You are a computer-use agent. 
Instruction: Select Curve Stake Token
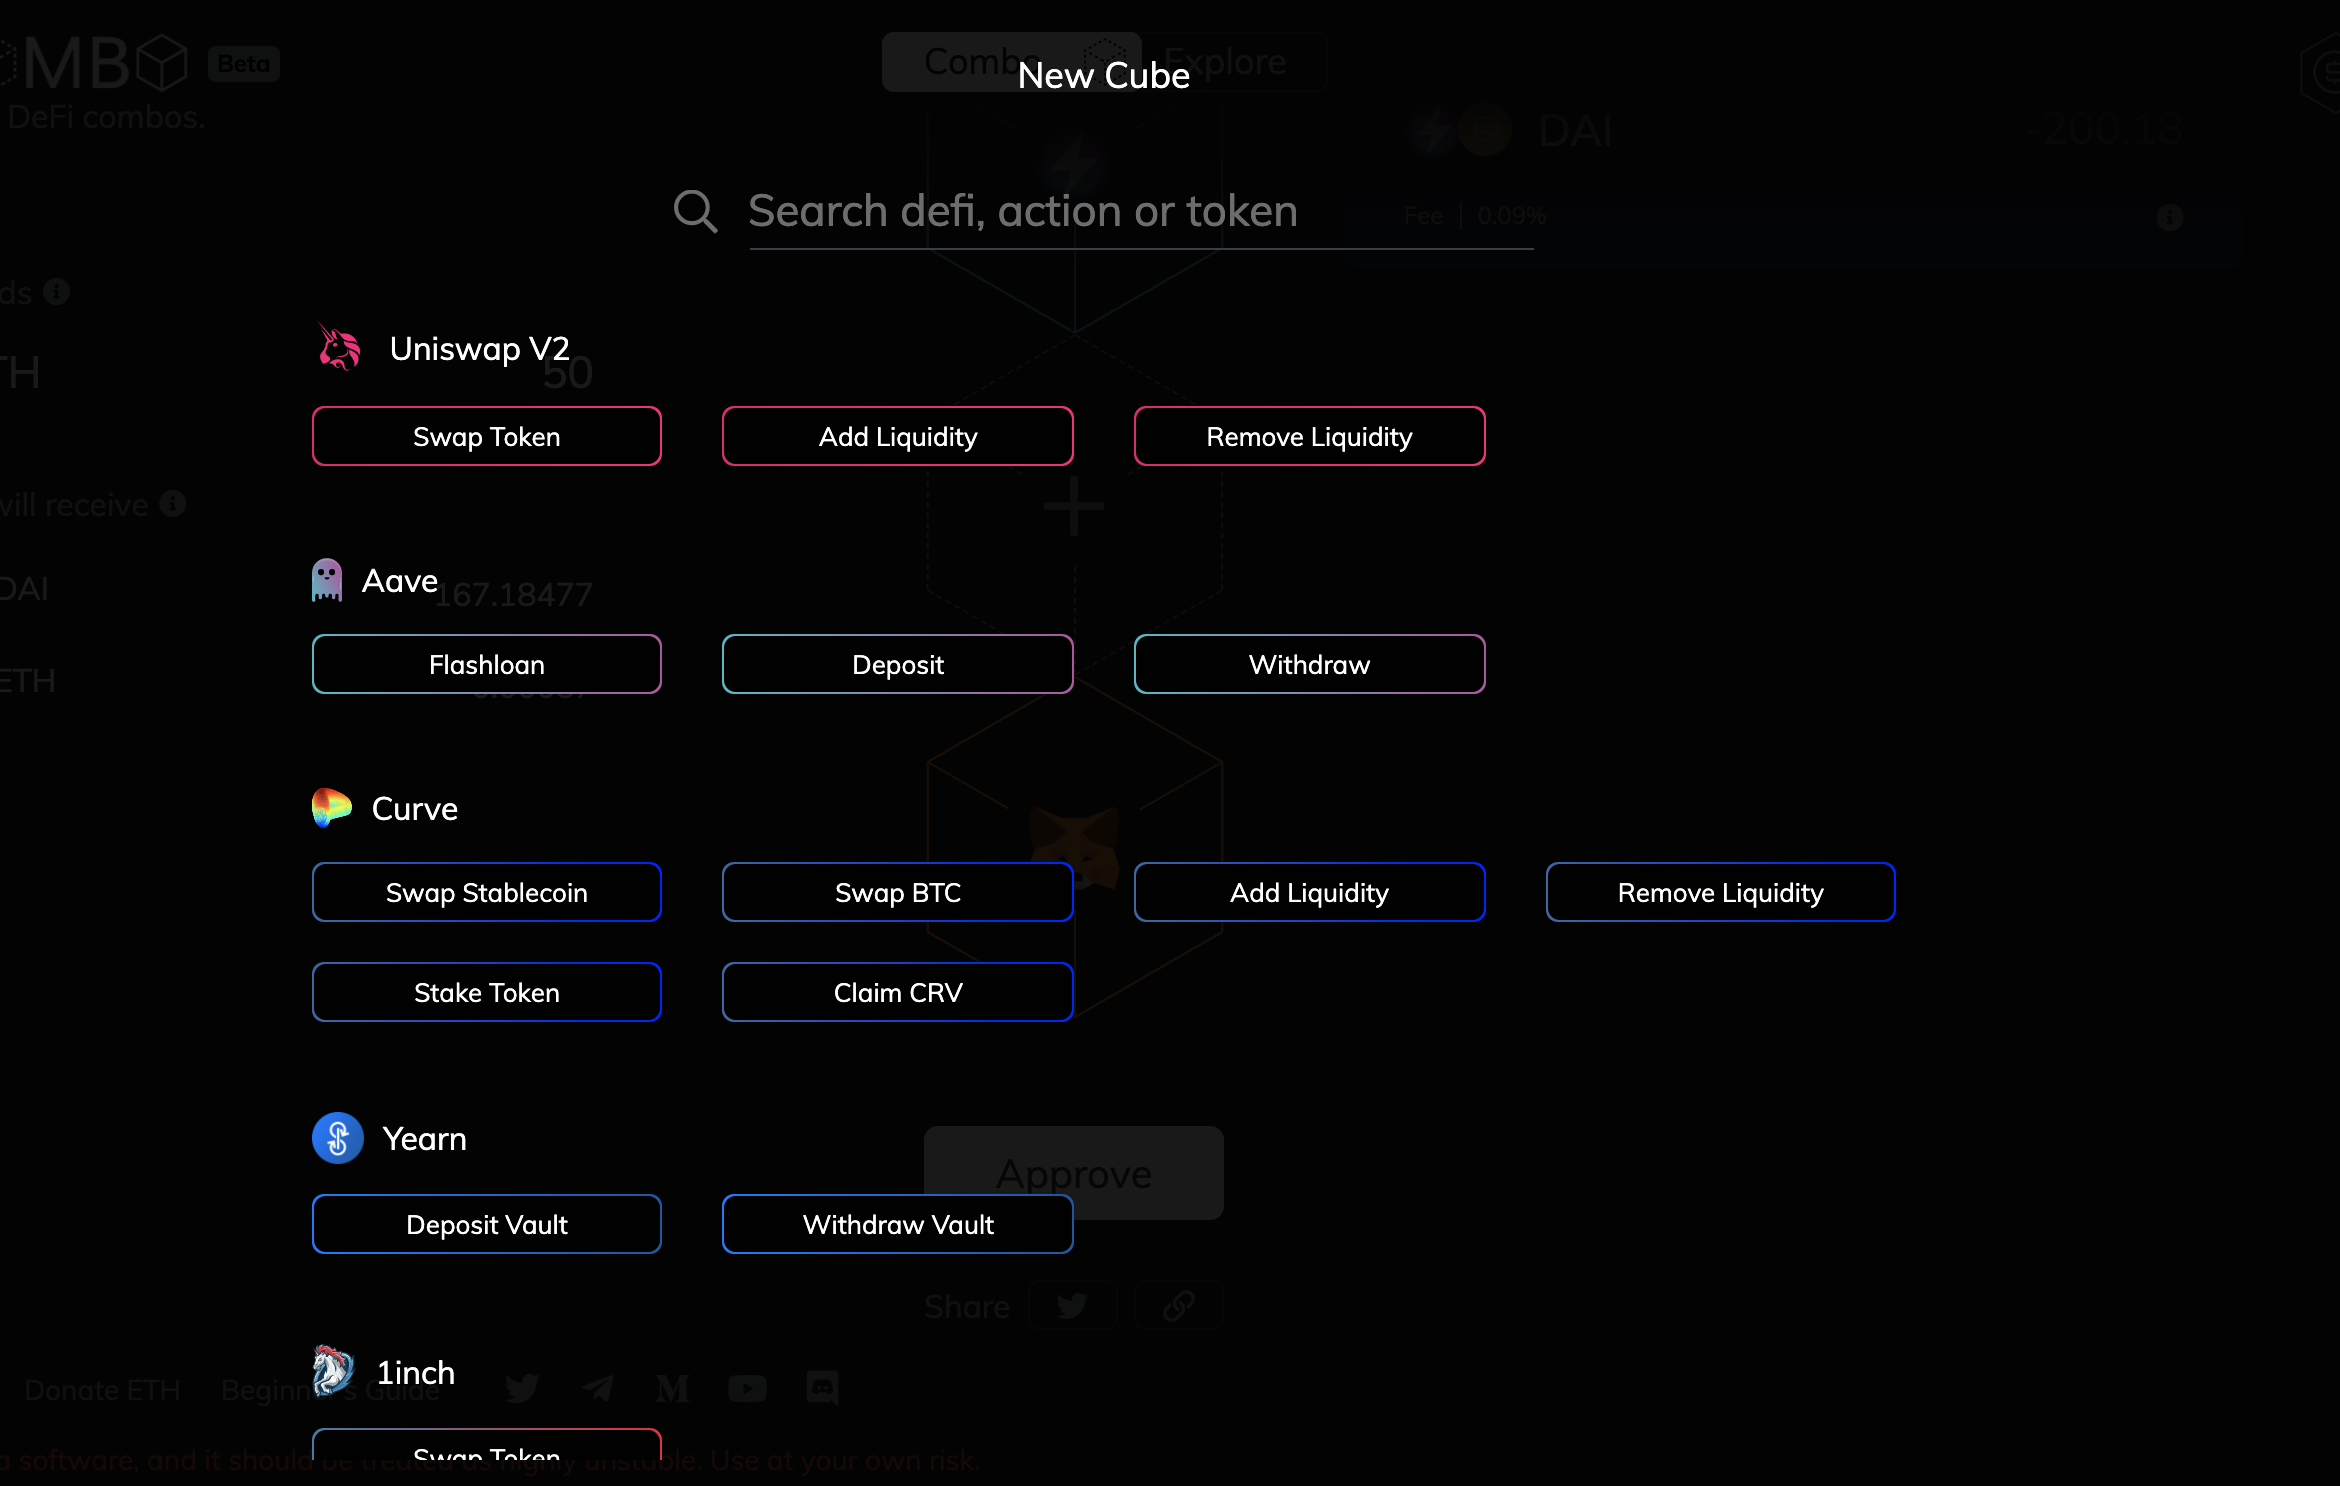click(487, 992)
